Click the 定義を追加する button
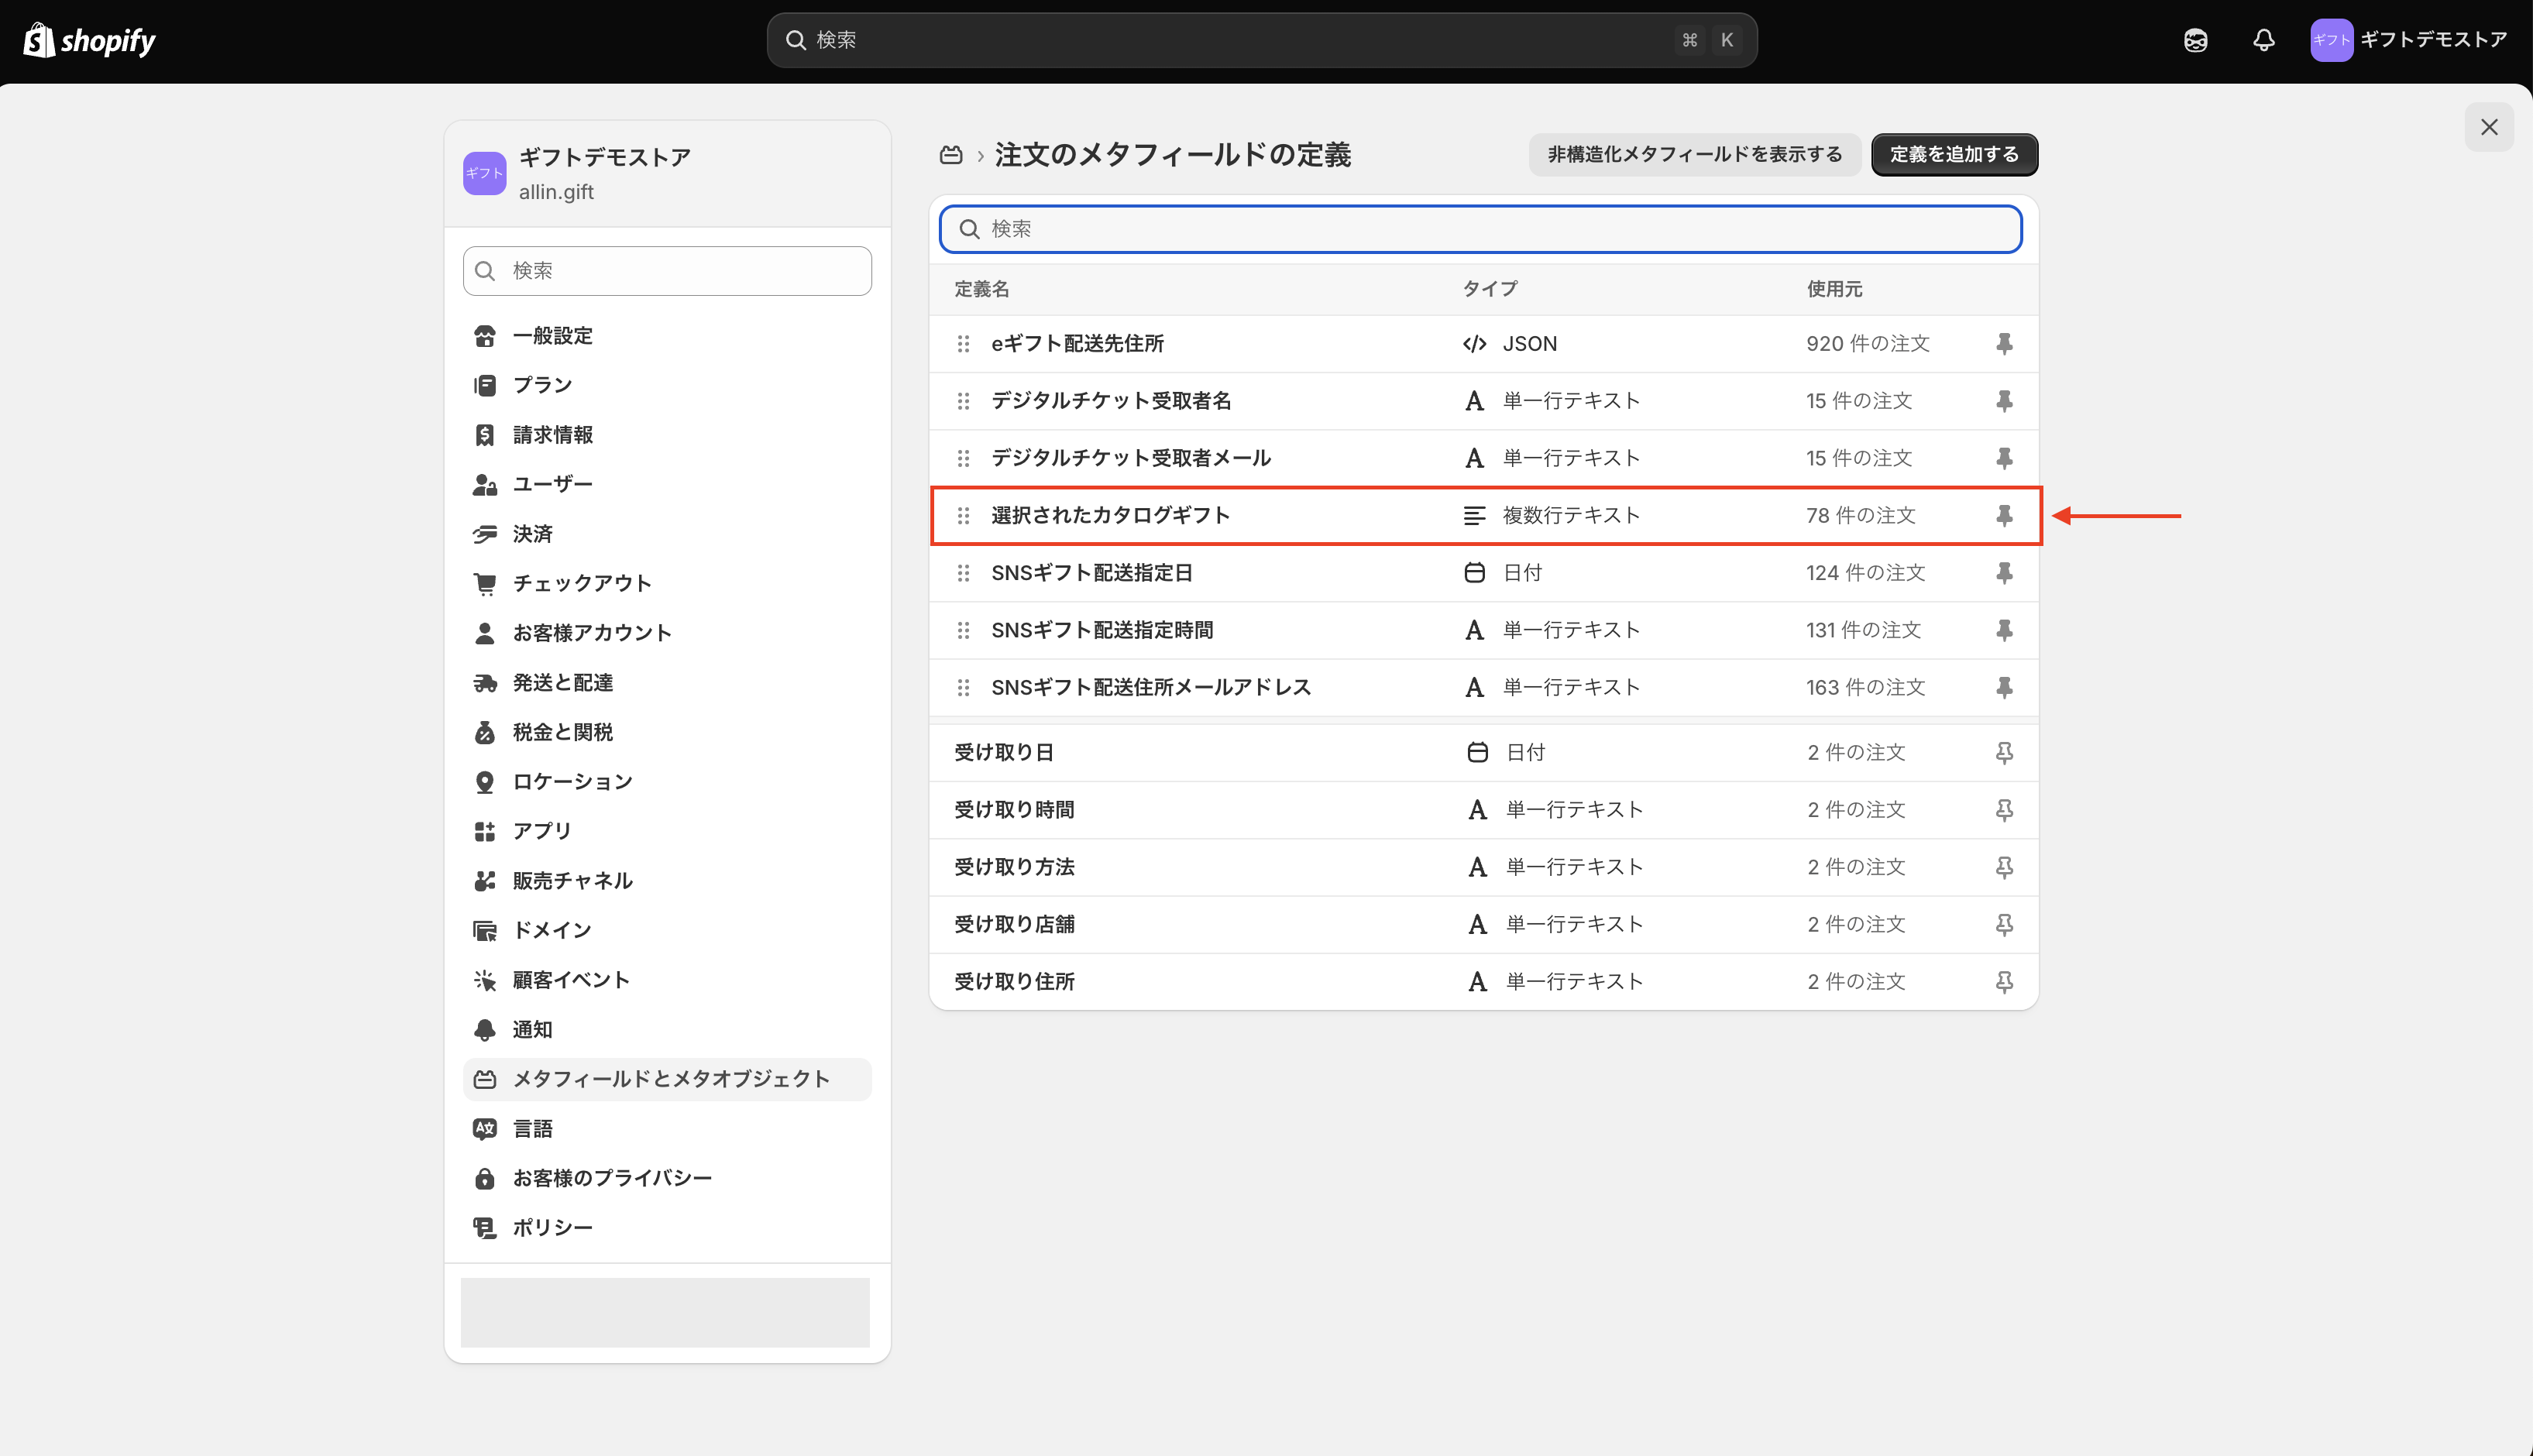The width and height of the screenshot is (2533, 1456). [1954, 155]
